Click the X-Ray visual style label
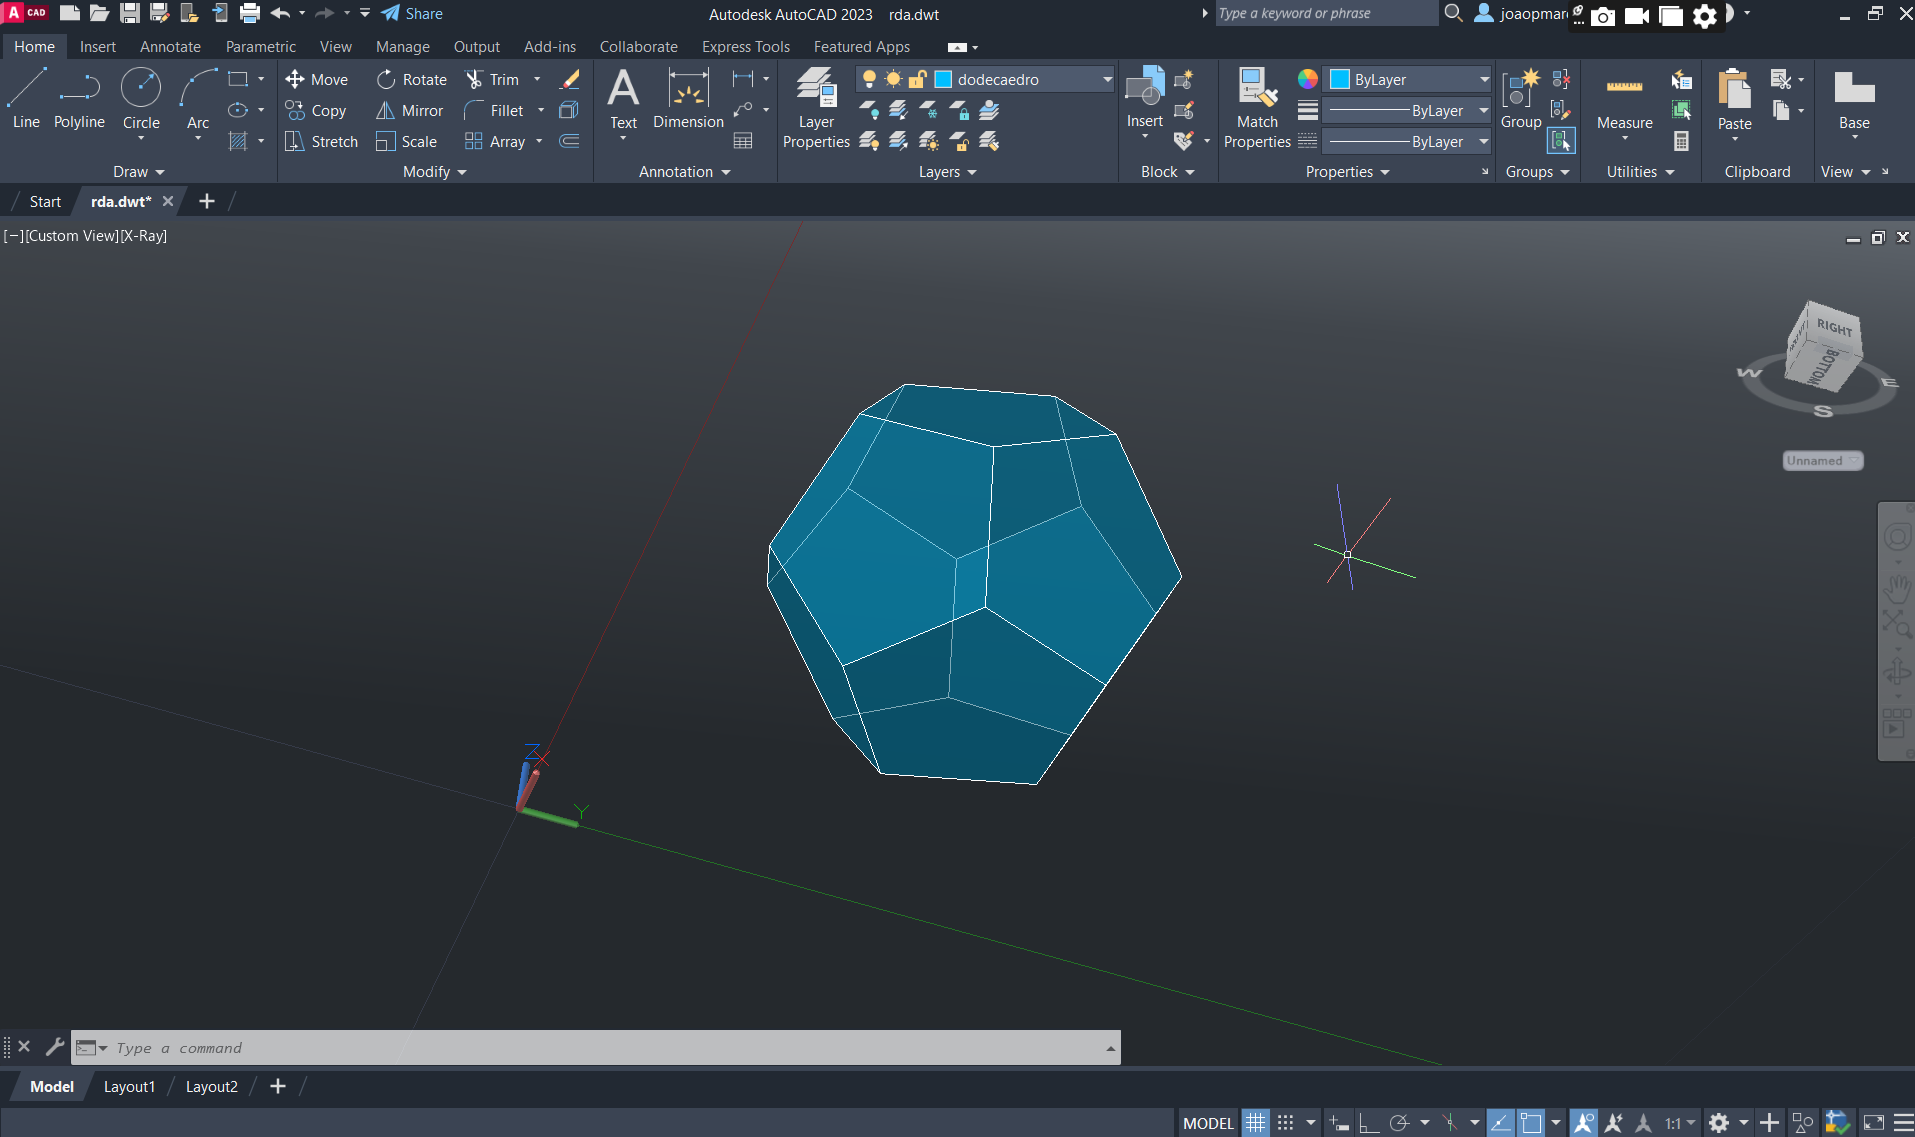Viewport: 1915px width, 1137px height. 144,236
